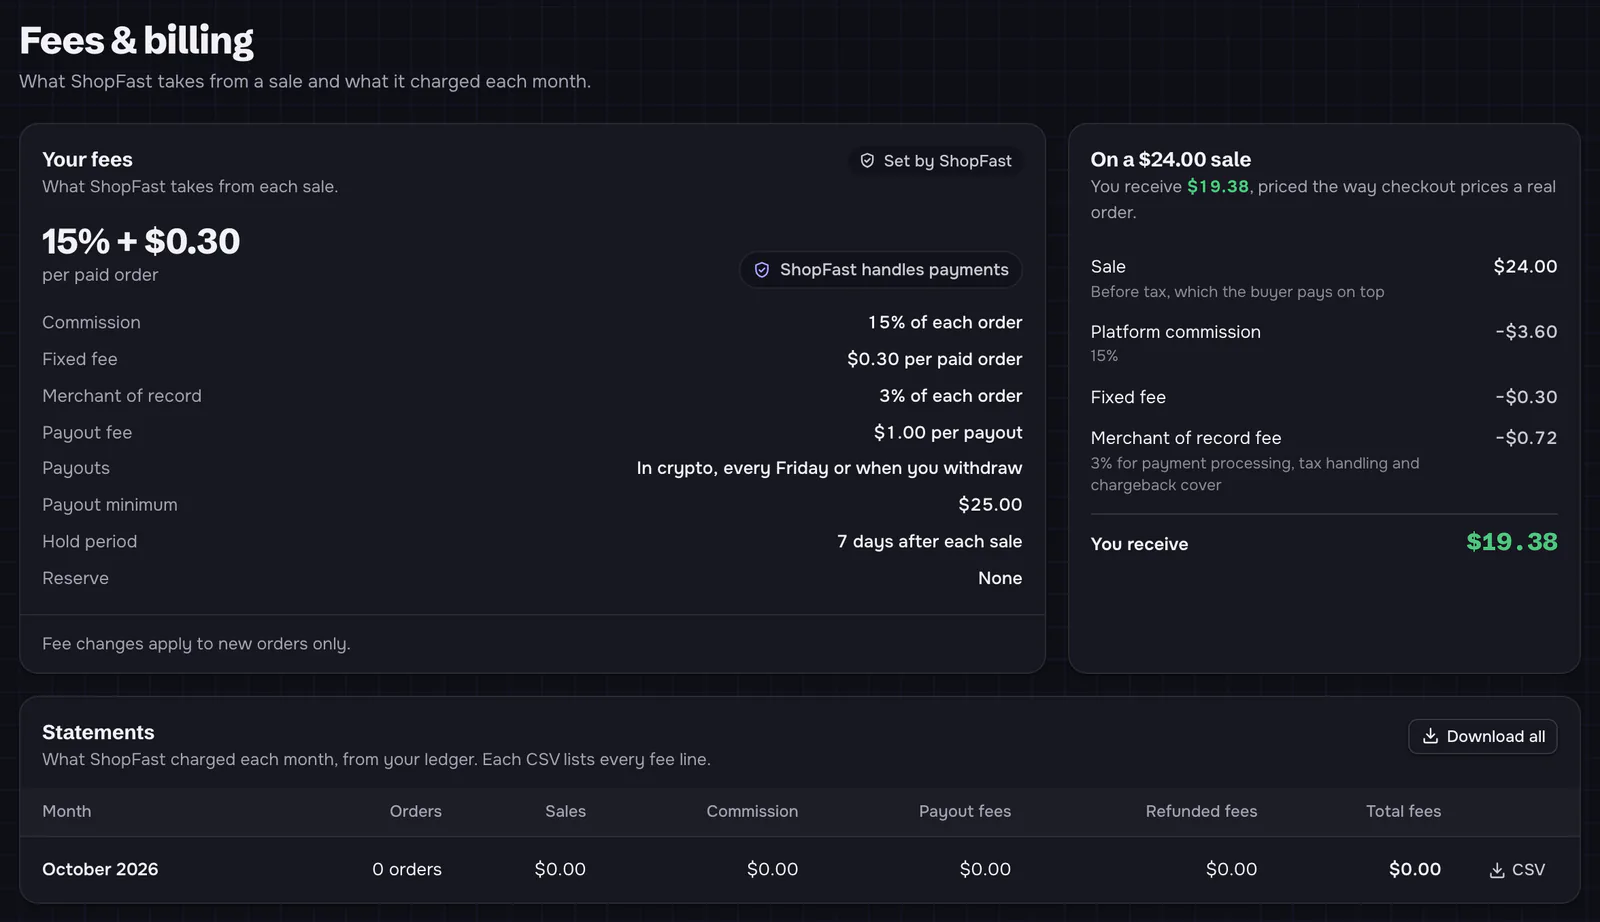Click the Fixed fee label in Your fees
This screenshot has width=1600, height=922.
tap(80, 359)
